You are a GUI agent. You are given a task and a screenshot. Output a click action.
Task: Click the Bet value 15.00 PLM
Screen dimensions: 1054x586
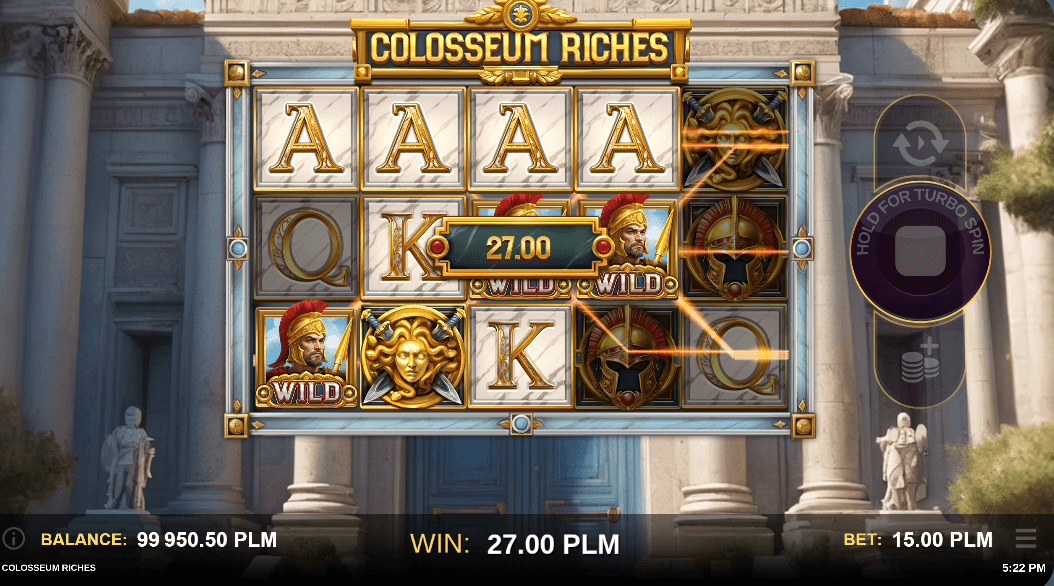942,539
